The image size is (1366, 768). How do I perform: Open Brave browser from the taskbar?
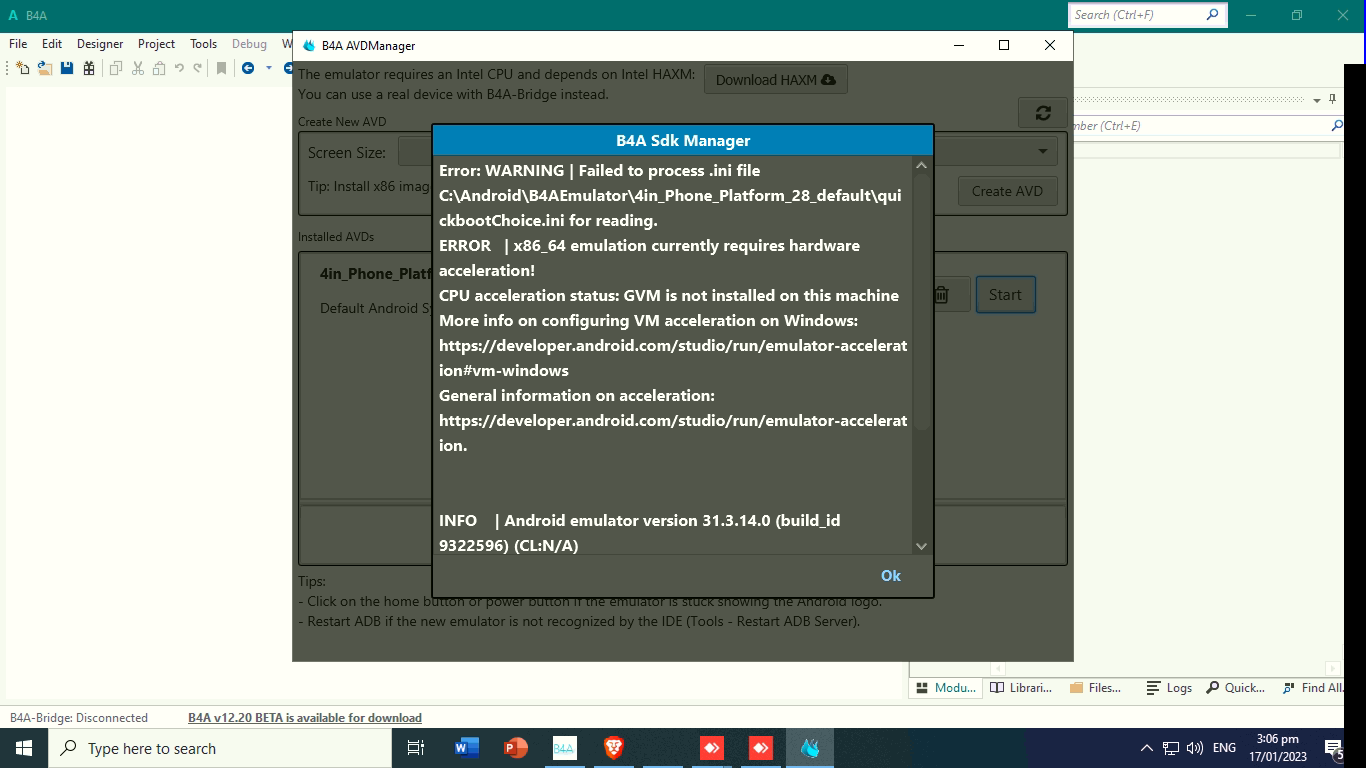pos(613,748)
